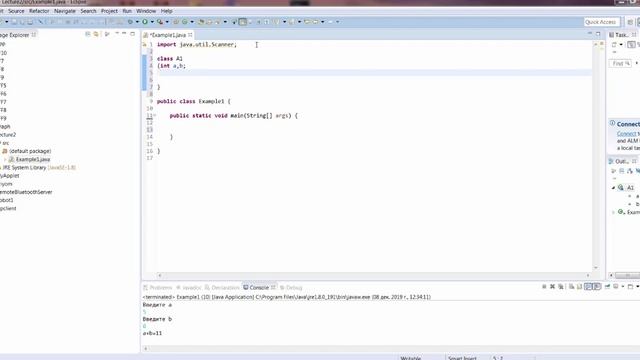Open Display Selected Console dropdown arrow
This screenshot has width=640, height=360.
click(x=622, y=287)
